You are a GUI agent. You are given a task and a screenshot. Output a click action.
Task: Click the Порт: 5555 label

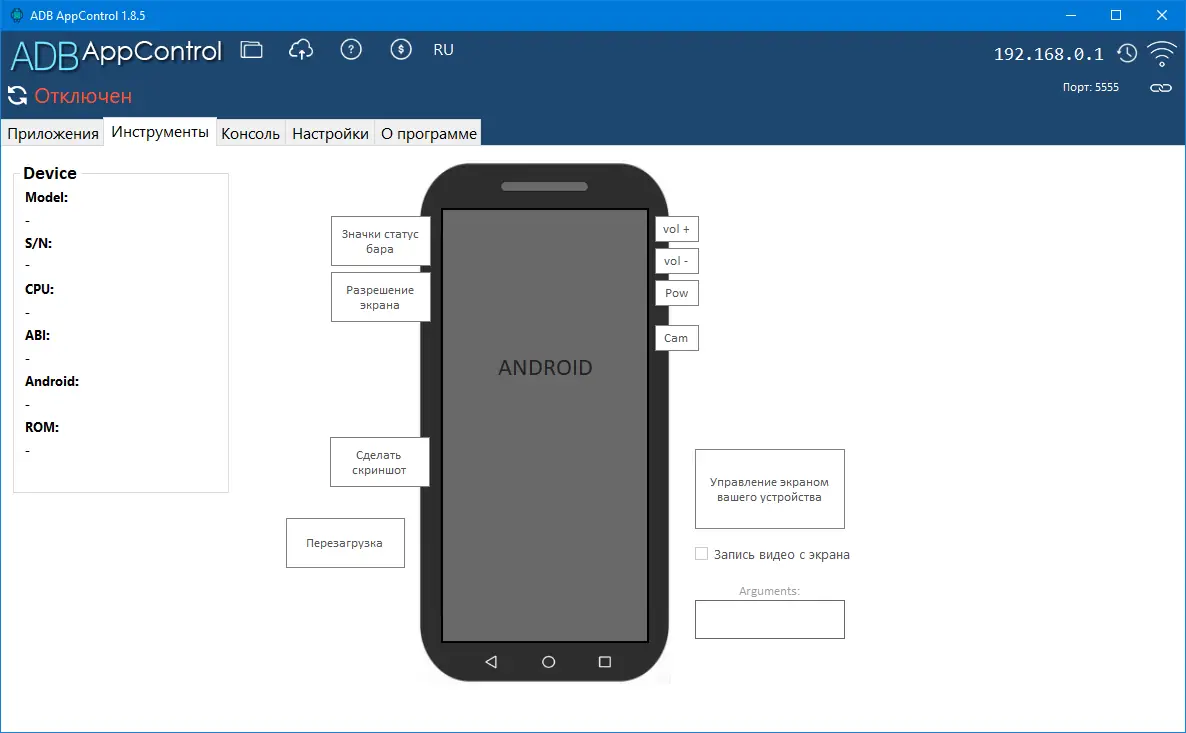(x=1090, y=87)
